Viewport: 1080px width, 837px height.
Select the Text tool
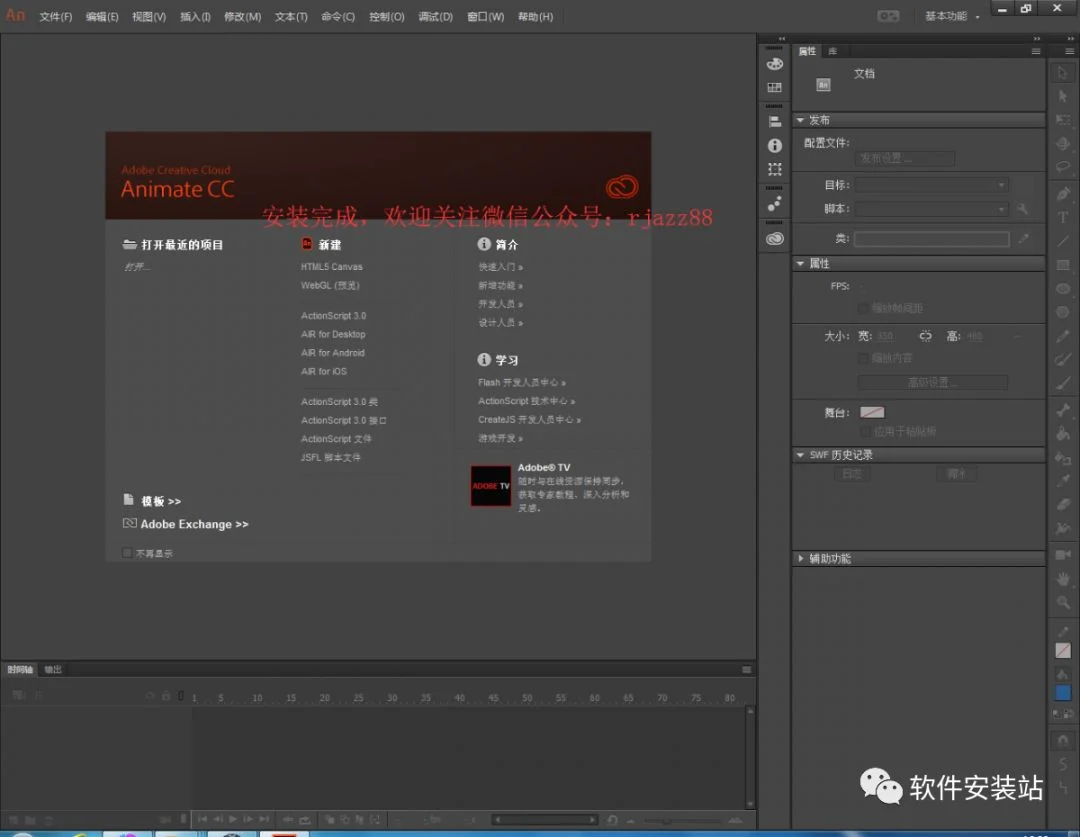[1063, 217]
